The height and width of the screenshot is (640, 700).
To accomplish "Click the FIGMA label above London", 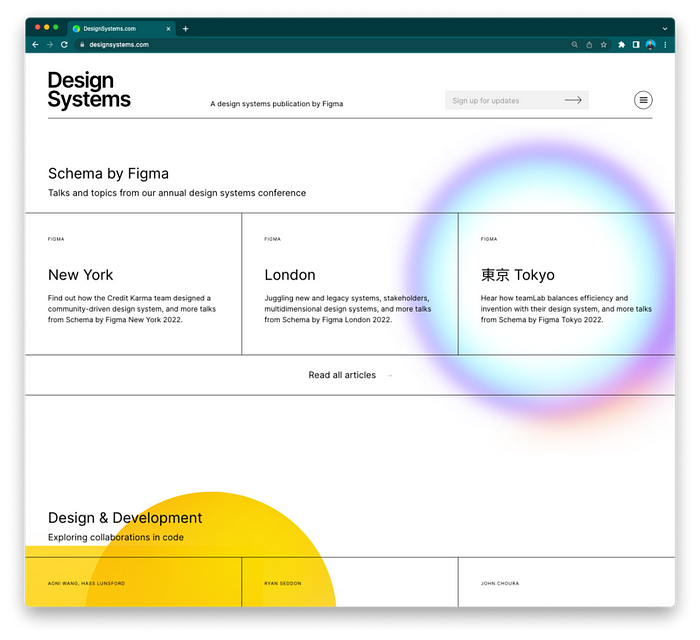I will coord(272,239).
